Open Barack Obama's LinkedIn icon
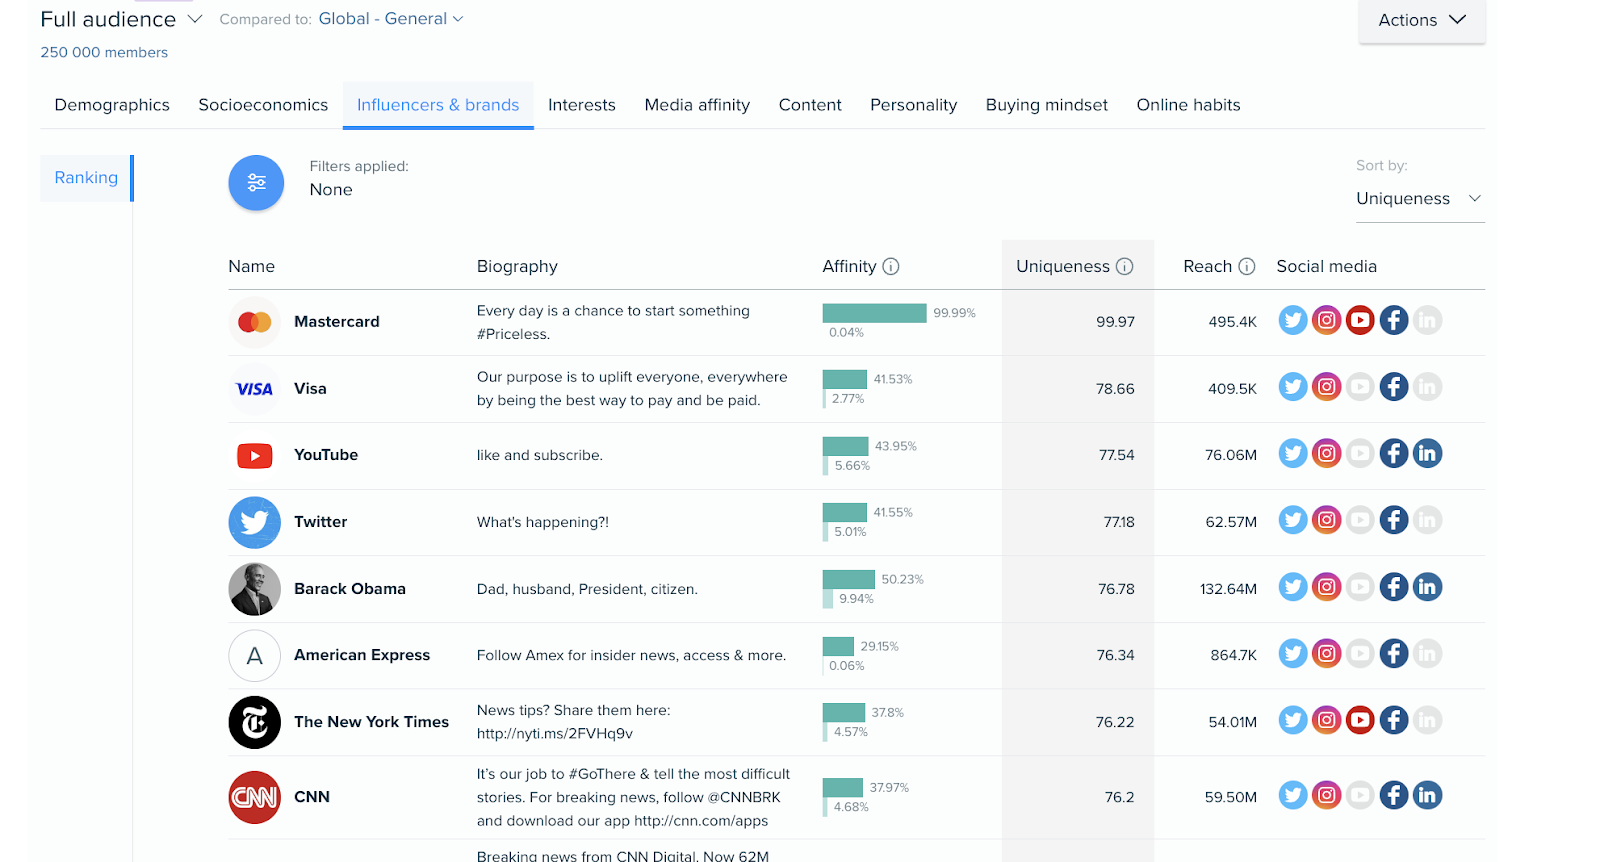Screen dimensions: 1600x862 tap(1427, 587)
